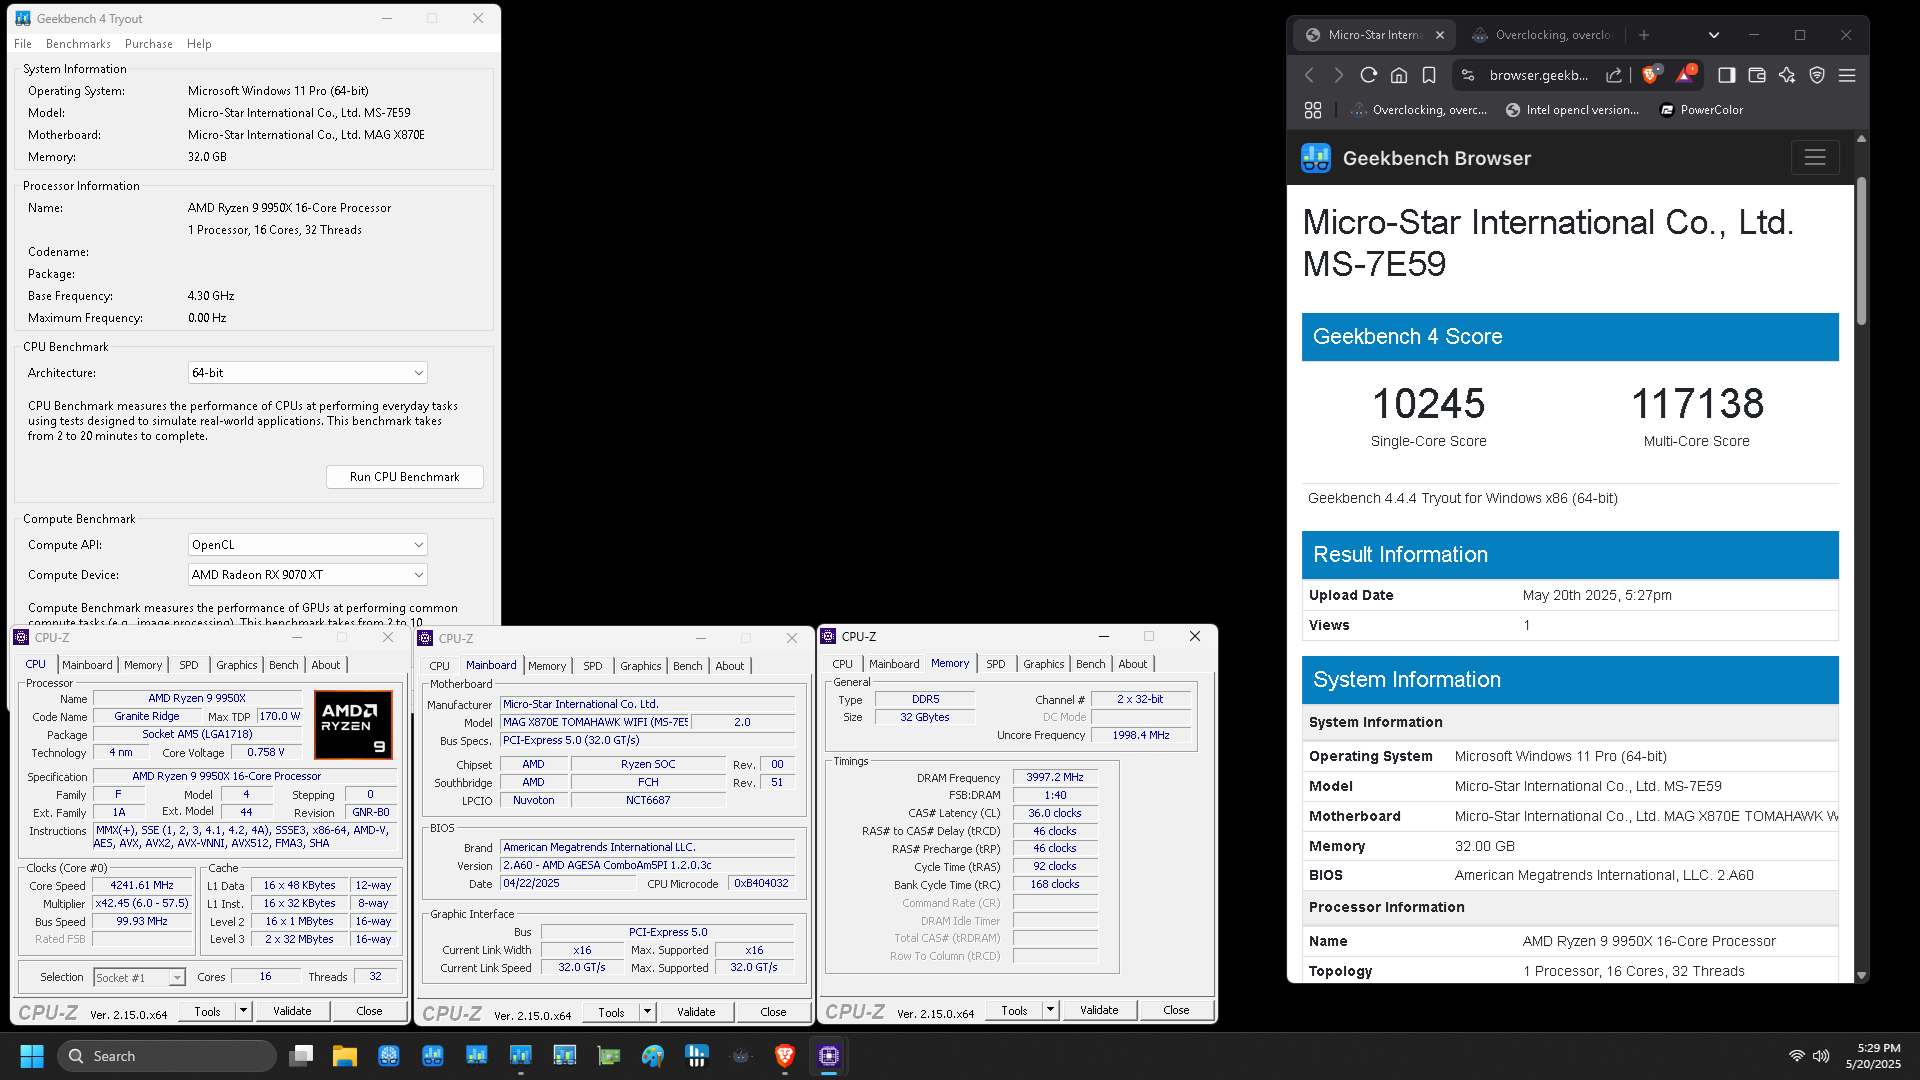Open Wi-Fi network tray icon

click(1797, 1056)
